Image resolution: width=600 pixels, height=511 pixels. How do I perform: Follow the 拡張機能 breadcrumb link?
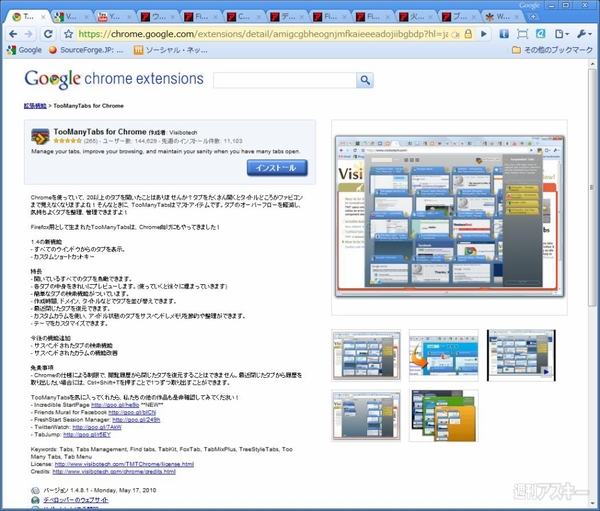pyautogui.click(x=35, y=106)
